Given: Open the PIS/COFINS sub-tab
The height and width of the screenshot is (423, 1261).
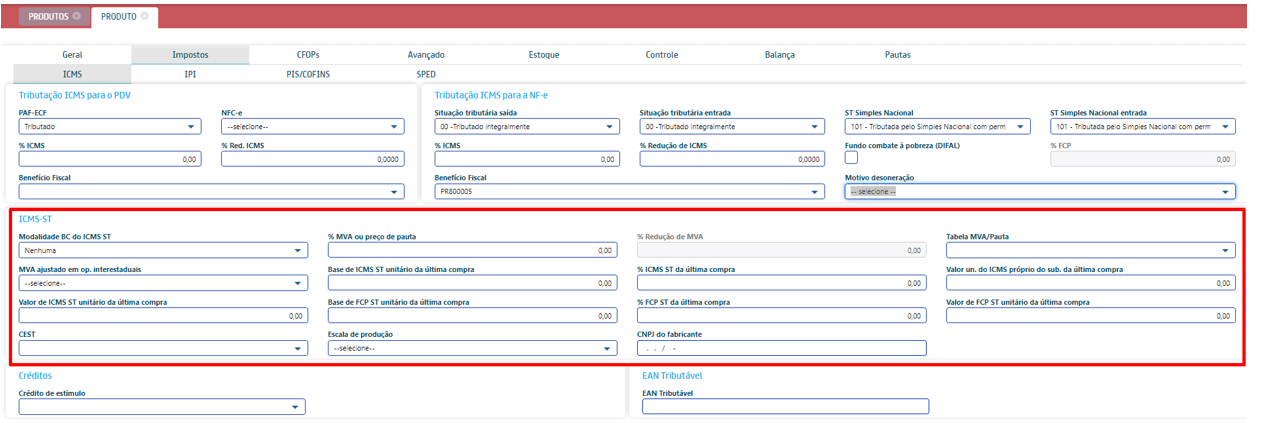Looking at the screenshot, I should (308, 73).
